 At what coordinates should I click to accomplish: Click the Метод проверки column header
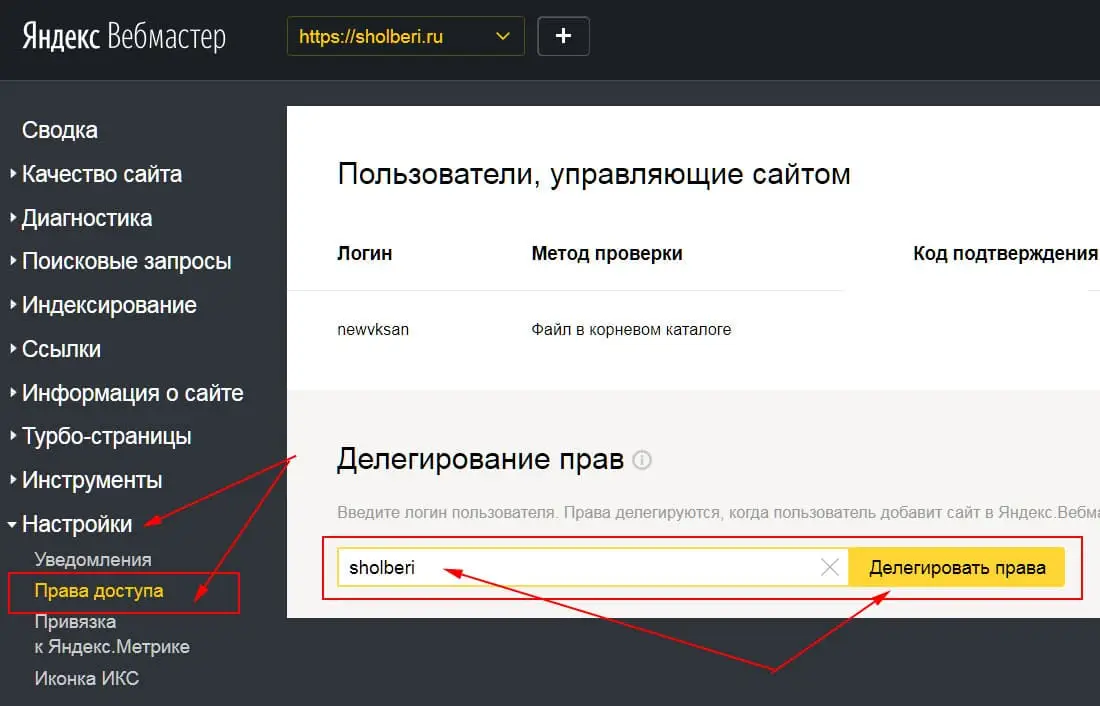pos(607,253)
